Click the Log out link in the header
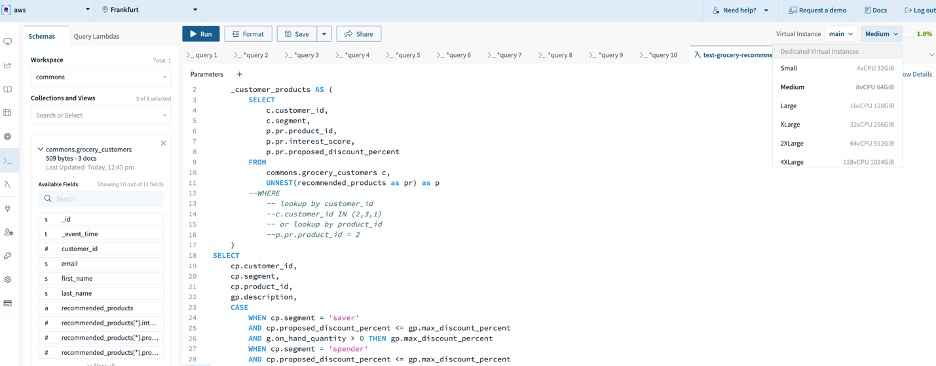Viewport: 936px width, 366px height. pos(920,10)
